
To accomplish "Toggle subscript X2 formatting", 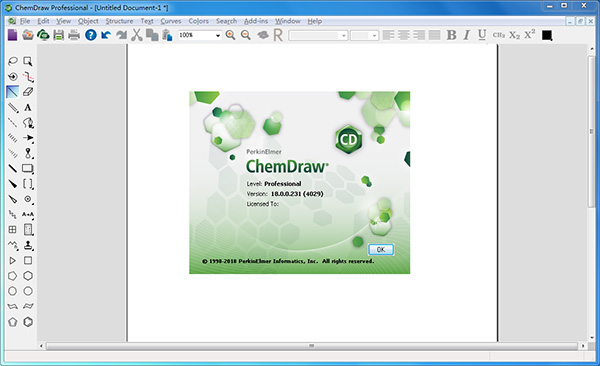I will click(x=514, y=35).
